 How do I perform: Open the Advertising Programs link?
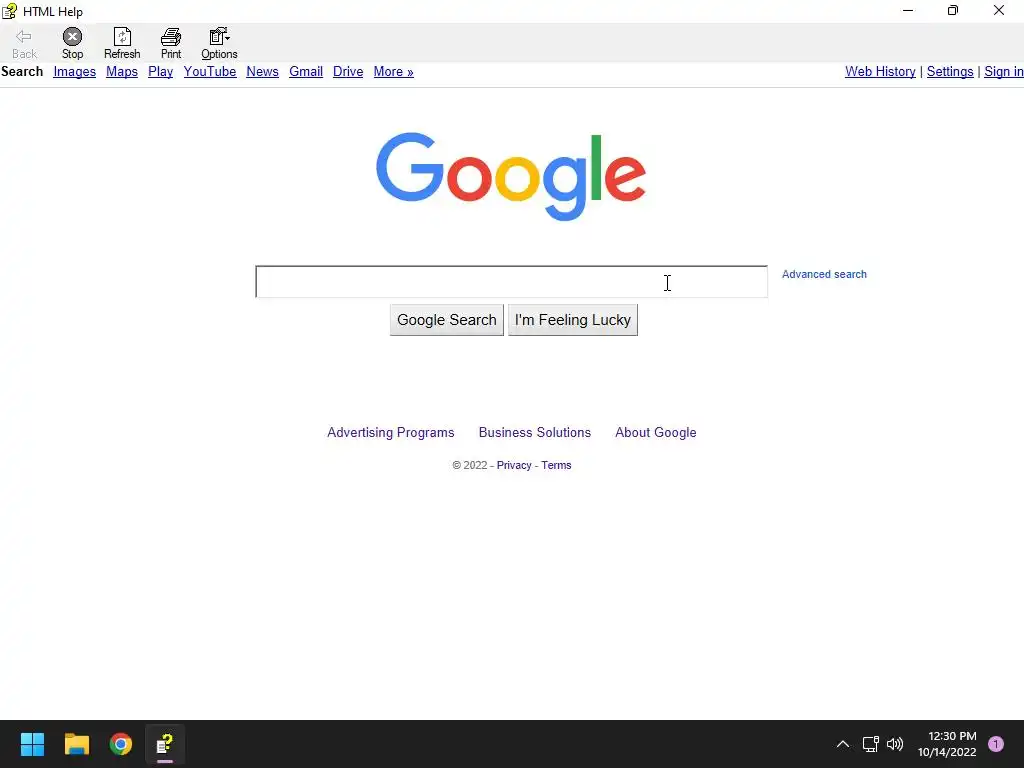tap(391, 432)
